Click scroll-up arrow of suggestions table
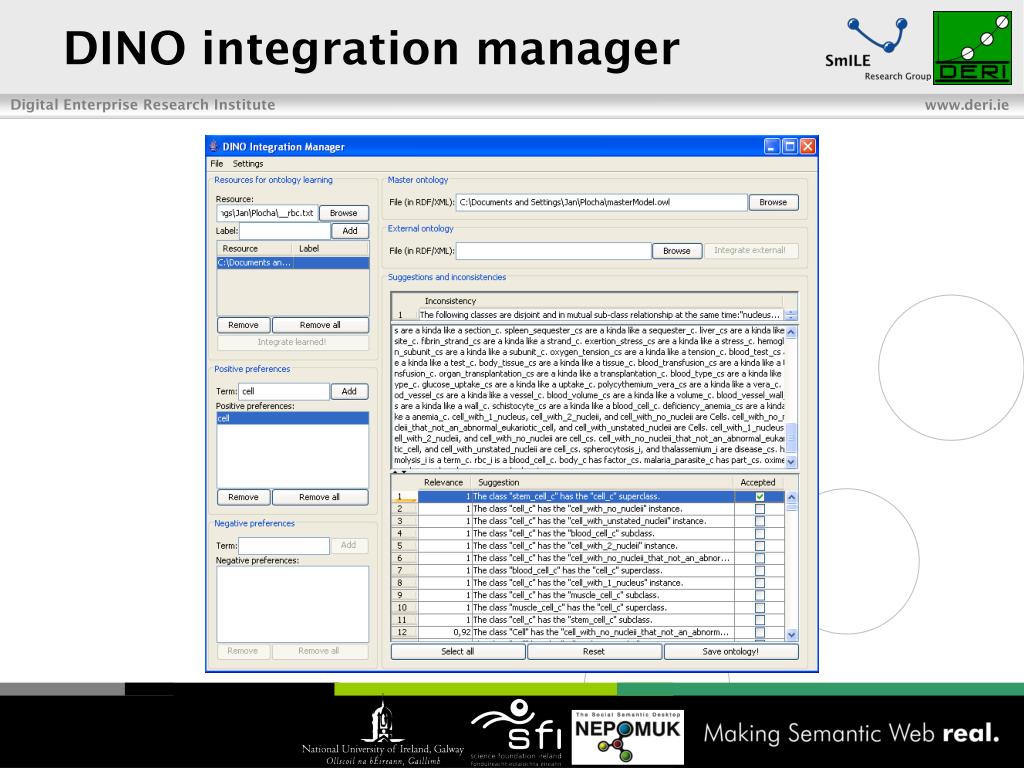This screenshot has height=768, width=1024. click(x=792, y=497)
